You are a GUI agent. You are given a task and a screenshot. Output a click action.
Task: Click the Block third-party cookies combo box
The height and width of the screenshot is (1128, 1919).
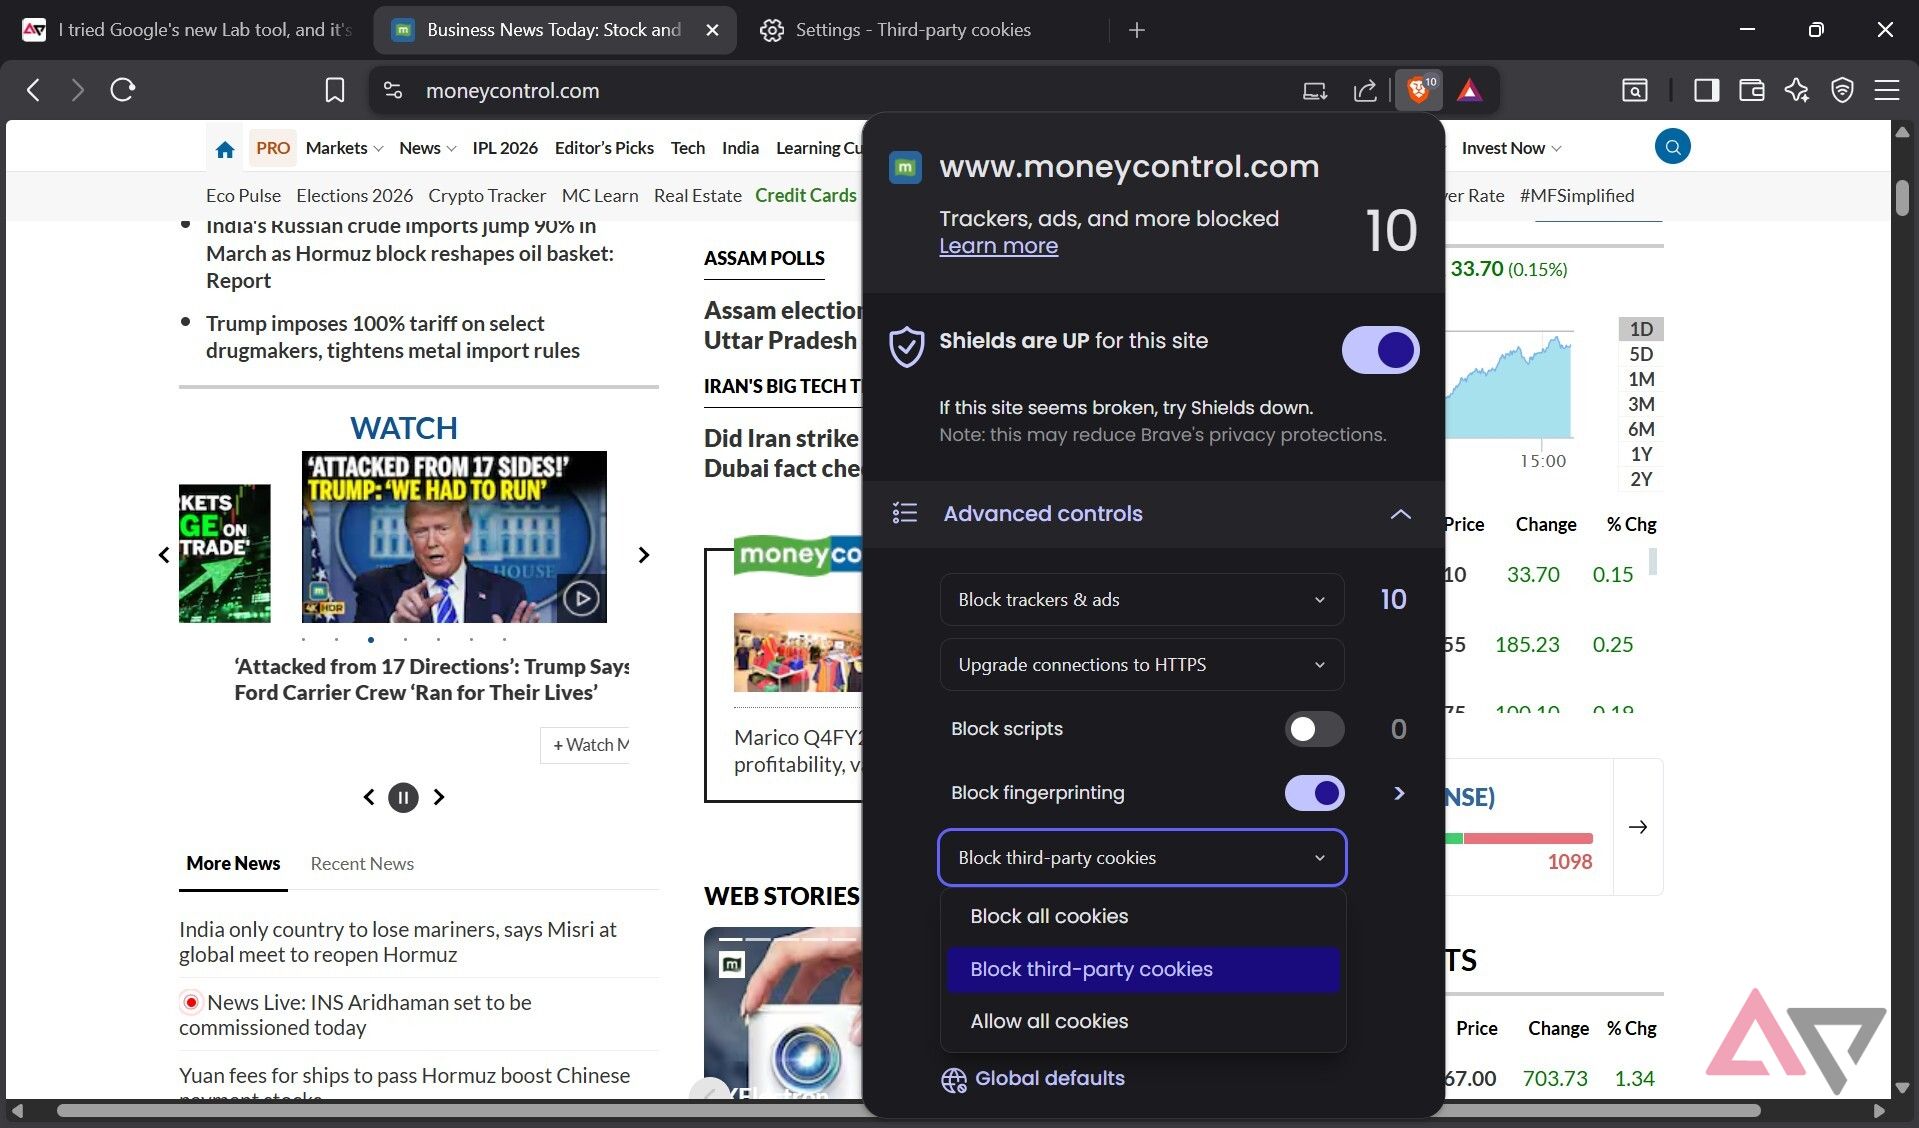pyautogui.click(x=1141, y=857)
